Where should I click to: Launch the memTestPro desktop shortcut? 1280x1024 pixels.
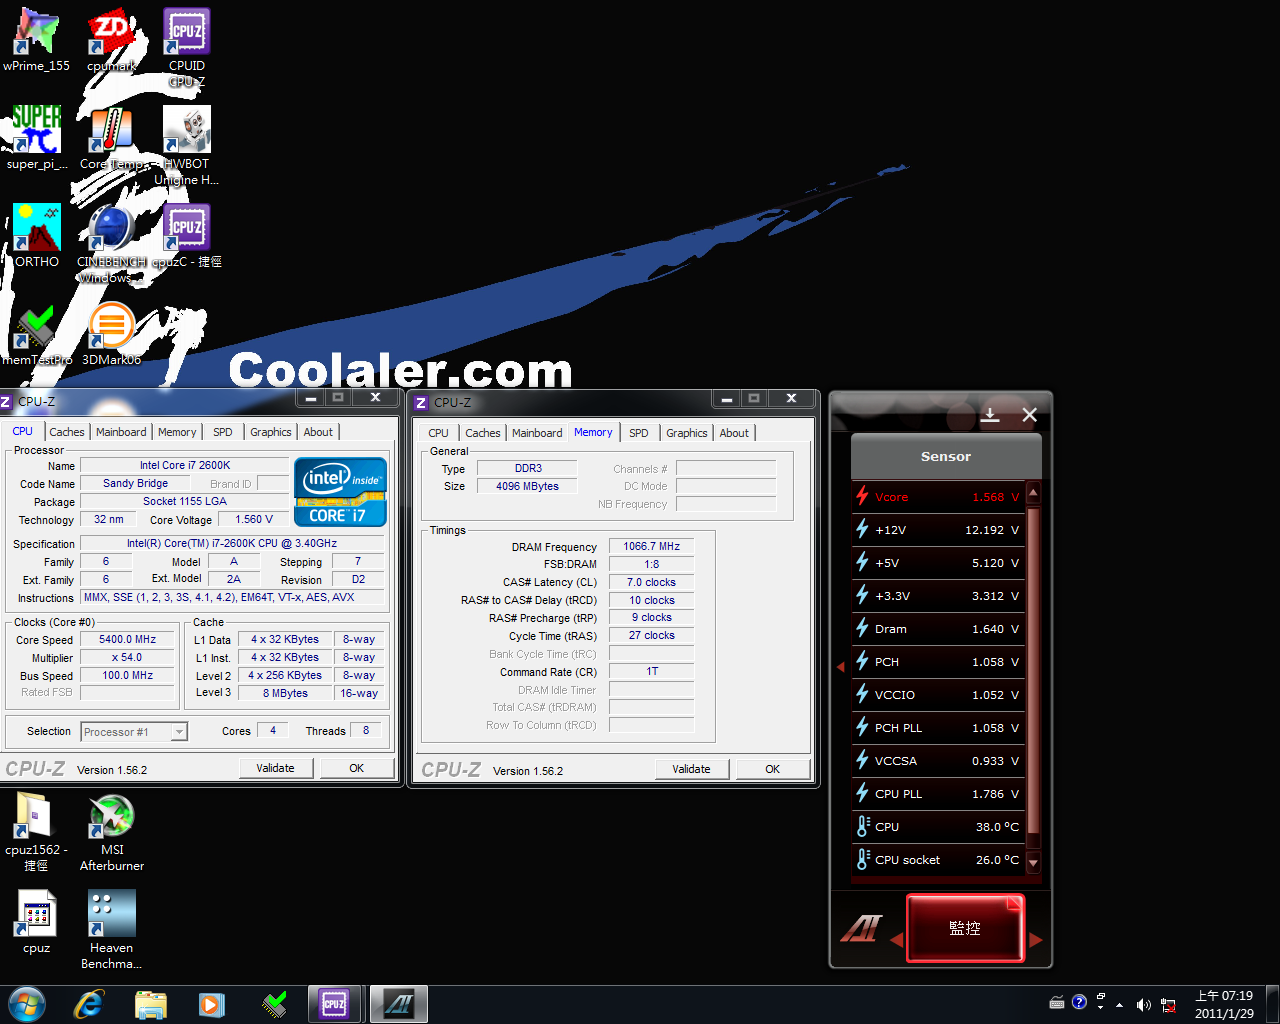(x=37, y=334)
